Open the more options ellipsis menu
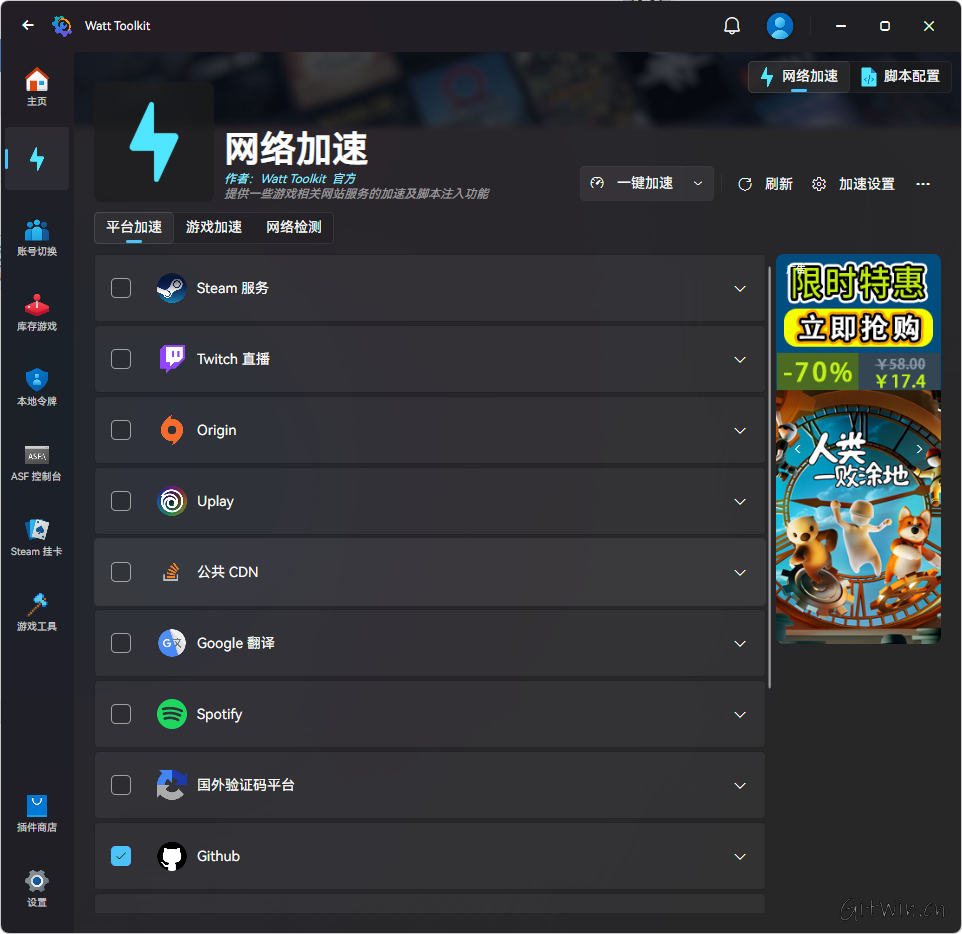 [x=922, y=183]
